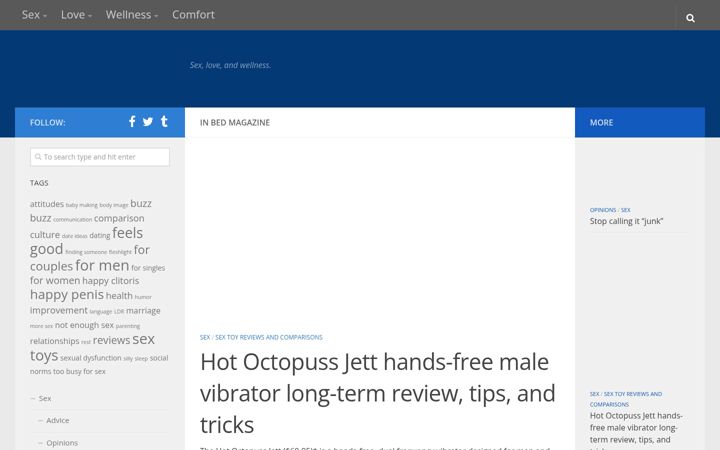This screenshot has height=450, width=720.
Task: Open the 'finding someone' tag
Action: tap(86, 252)
